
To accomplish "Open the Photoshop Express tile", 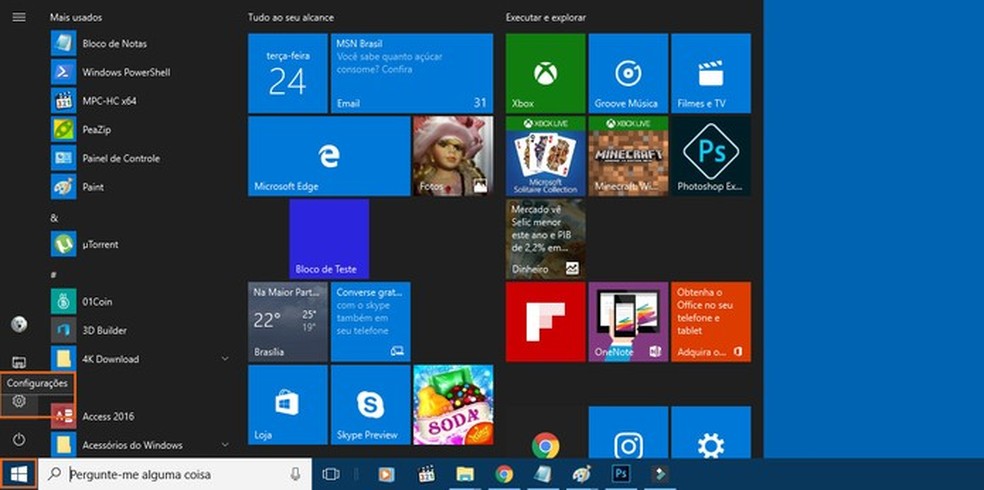I will tap(711, 156).
